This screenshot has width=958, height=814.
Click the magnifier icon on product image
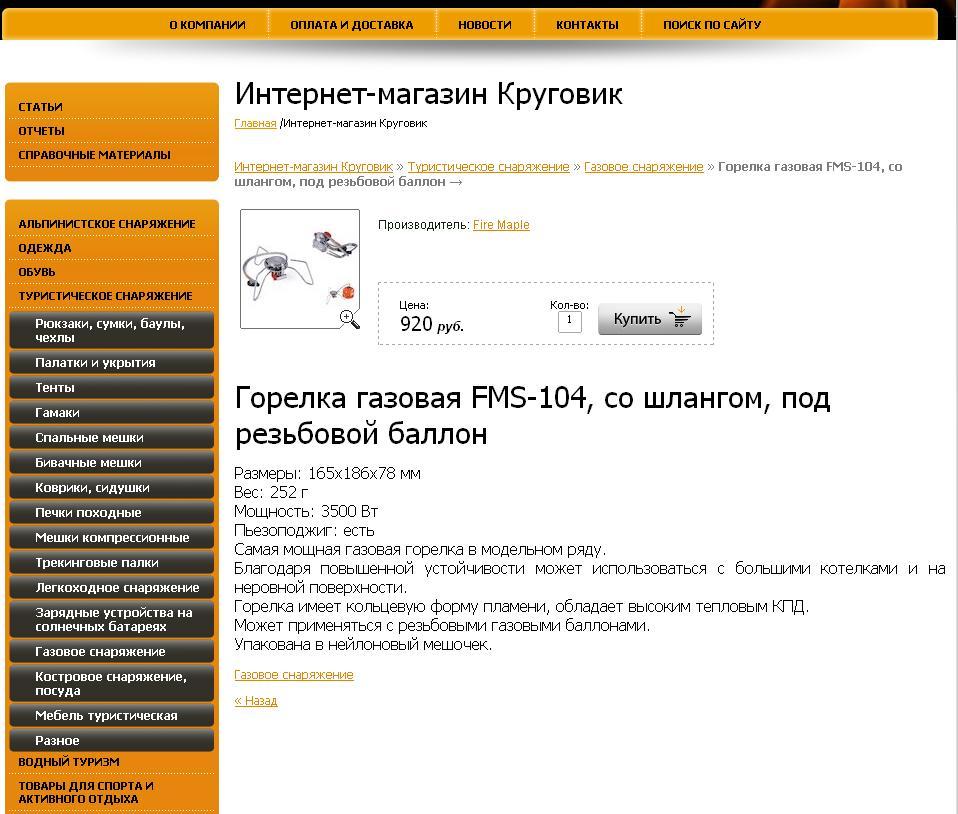(349, 319)
